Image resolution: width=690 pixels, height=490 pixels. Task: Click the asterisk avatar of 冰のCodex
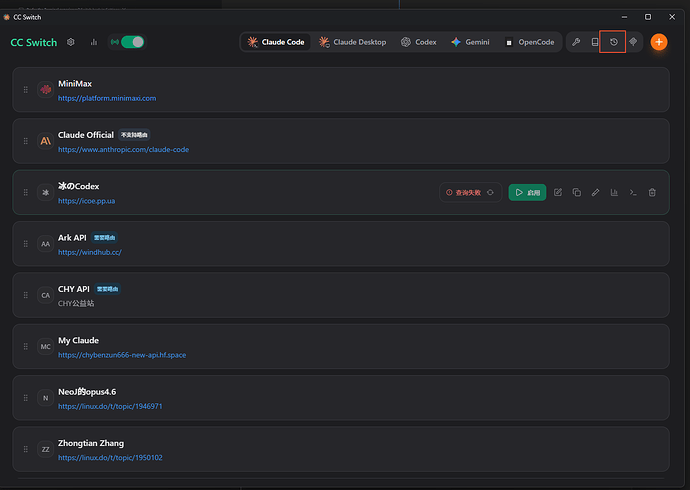click(x=45, y=193)
